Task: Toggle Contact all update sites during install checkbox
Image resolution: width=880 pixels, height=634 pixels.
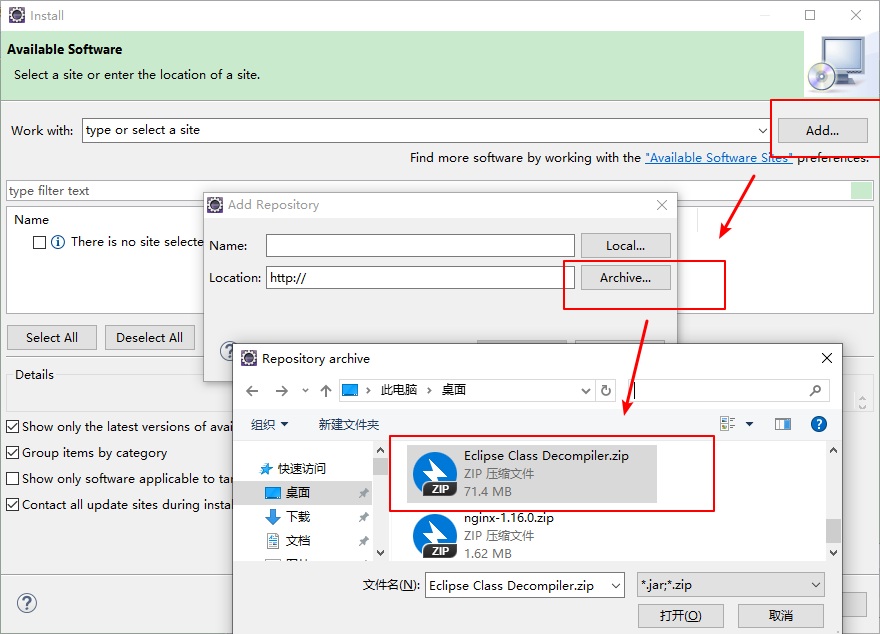Action: point(12,504)
